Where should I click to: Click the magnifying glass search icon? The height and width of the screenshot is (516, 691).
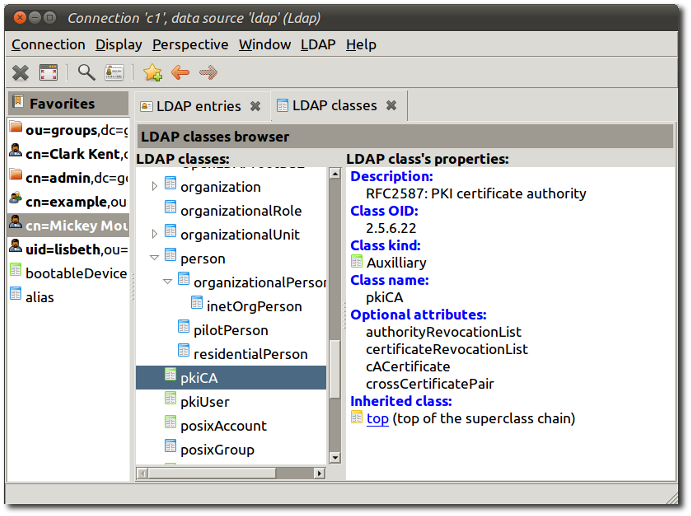coord(87,72)
